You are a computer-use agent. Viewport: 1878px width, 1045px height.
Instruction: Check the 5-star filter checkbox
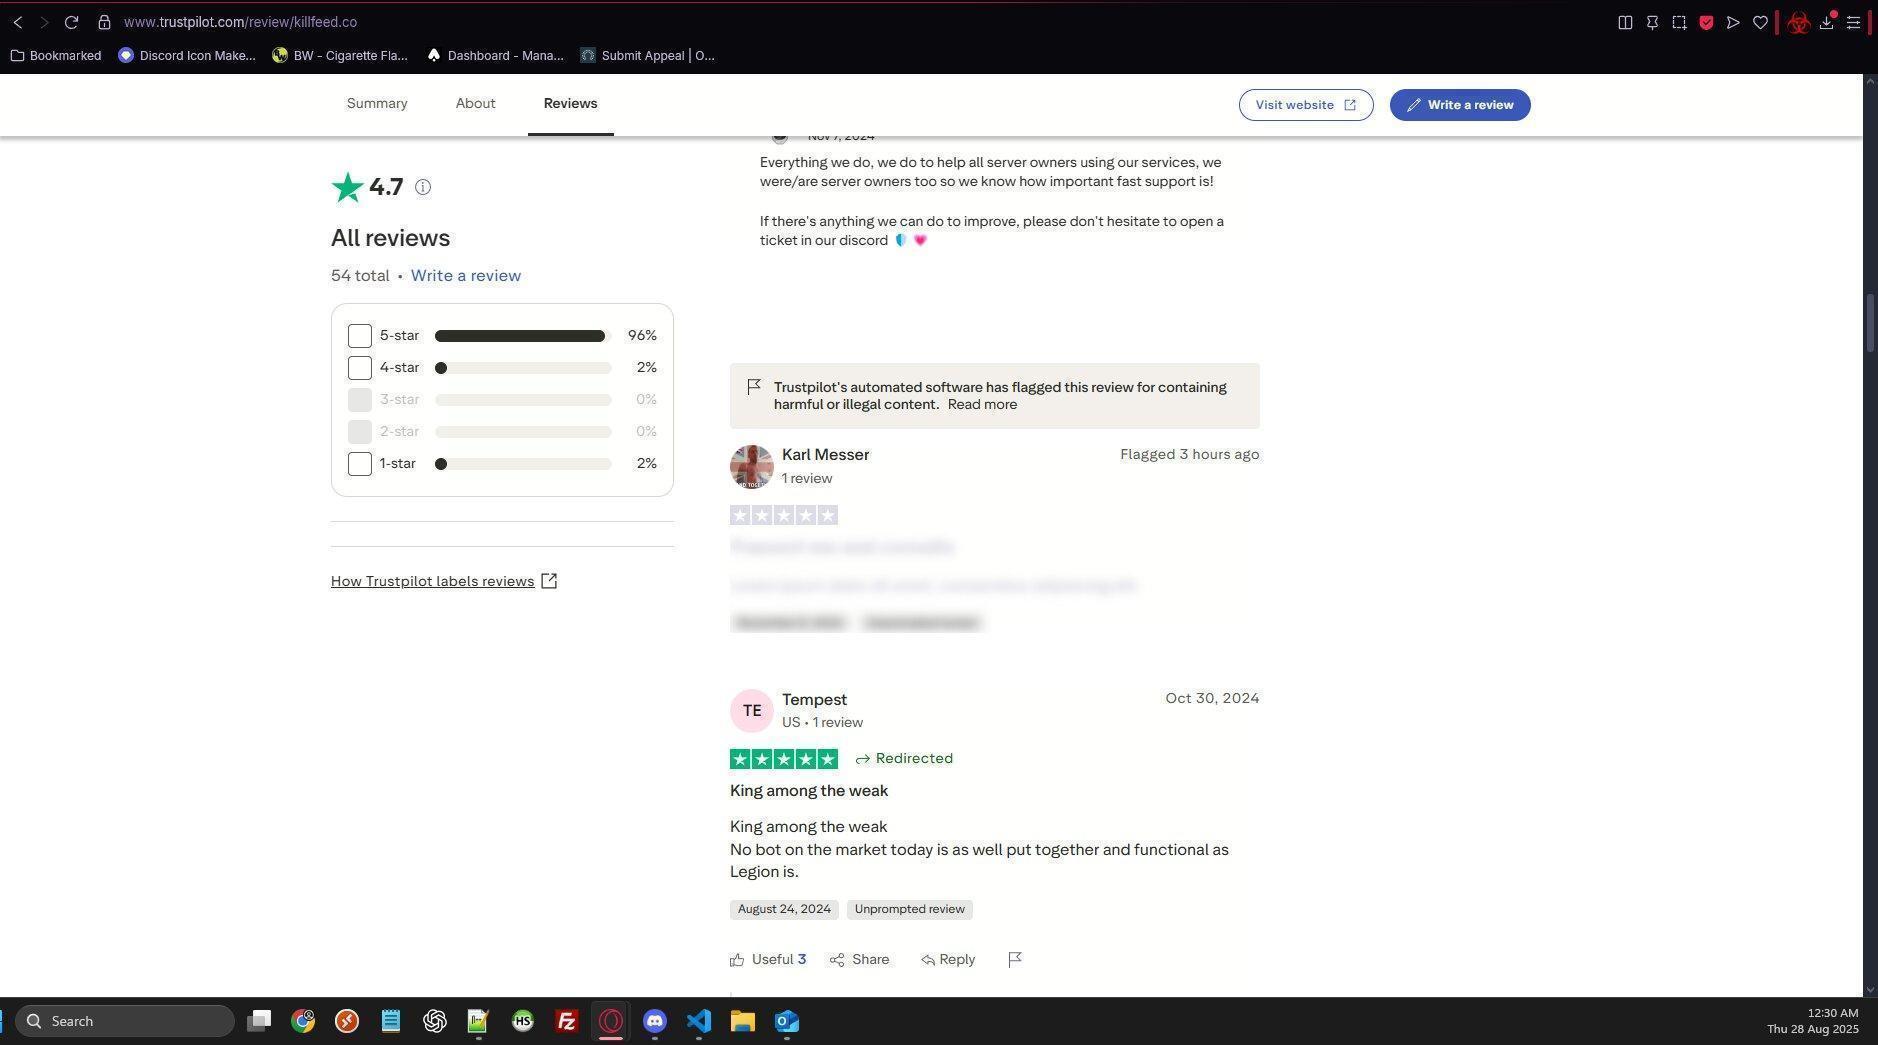click(360, 336)
